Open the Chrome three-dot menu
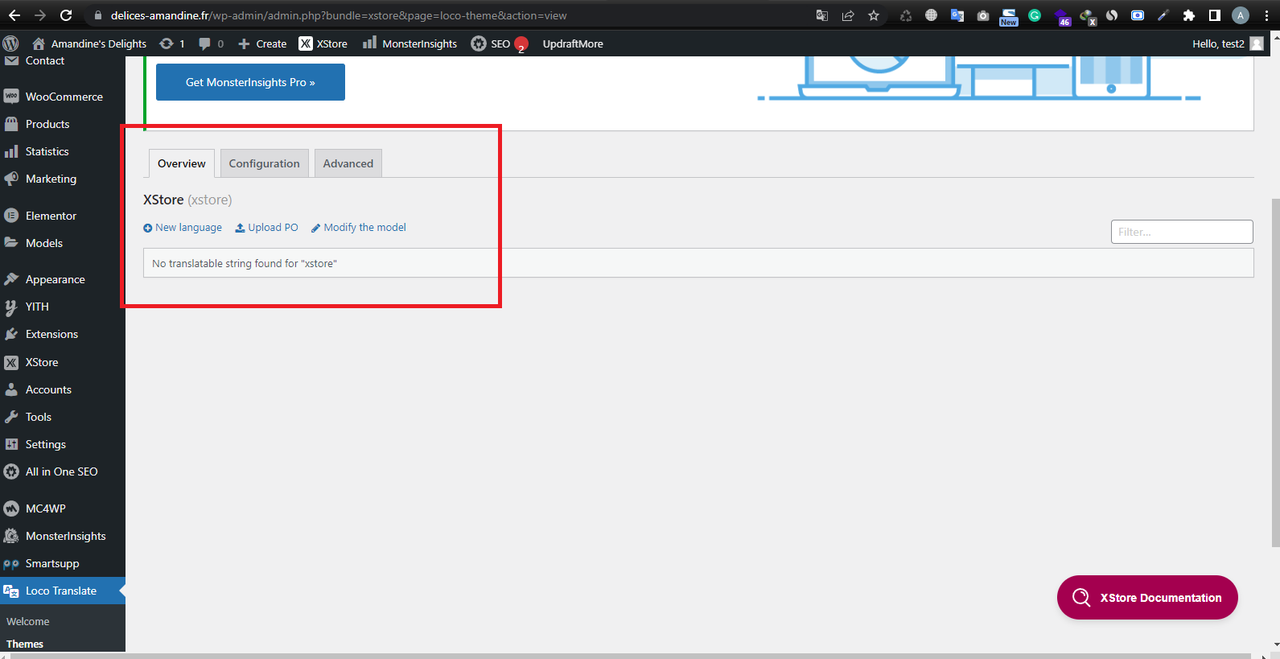 pyautogui.click(x=1266, y=15)
